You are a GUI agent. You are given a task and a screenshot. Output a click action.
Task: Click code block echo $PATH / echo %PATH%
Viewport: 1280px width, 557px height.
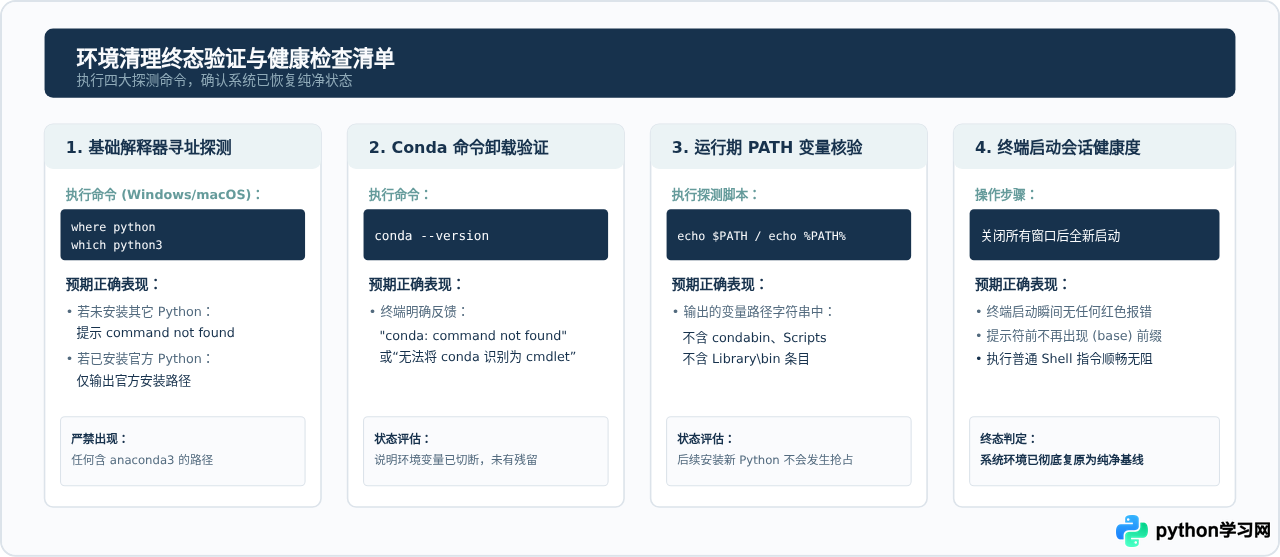788,235
